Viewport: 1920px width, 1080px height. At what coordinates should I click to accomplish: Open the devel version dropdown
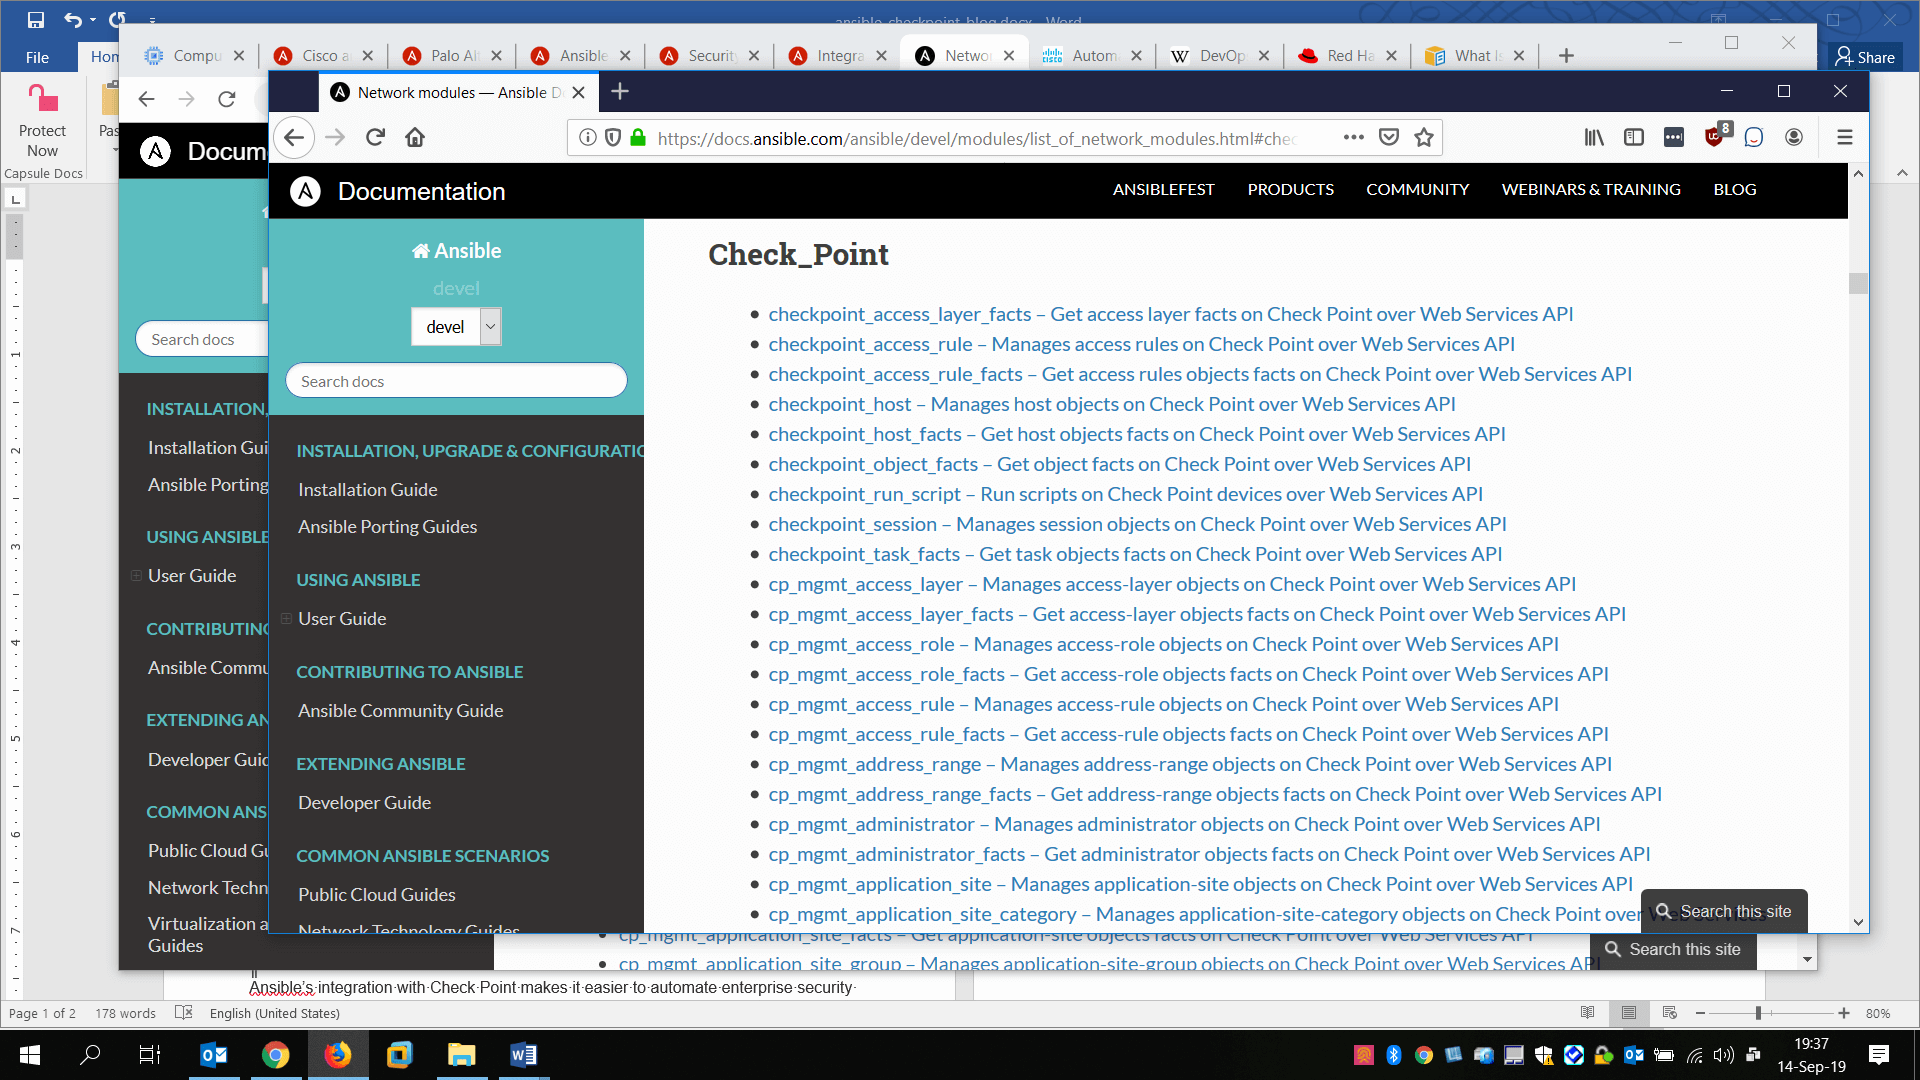point(456,327)
